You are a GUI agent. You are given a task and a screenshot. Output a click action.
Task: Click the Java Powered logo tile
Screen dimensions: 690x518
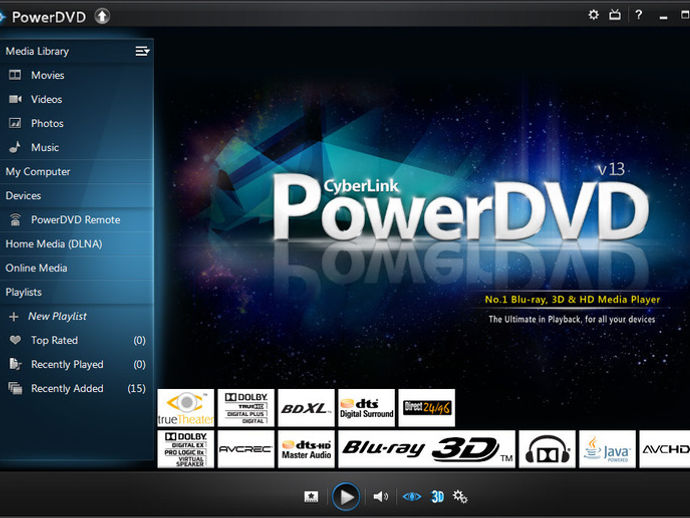coord(607,449)
